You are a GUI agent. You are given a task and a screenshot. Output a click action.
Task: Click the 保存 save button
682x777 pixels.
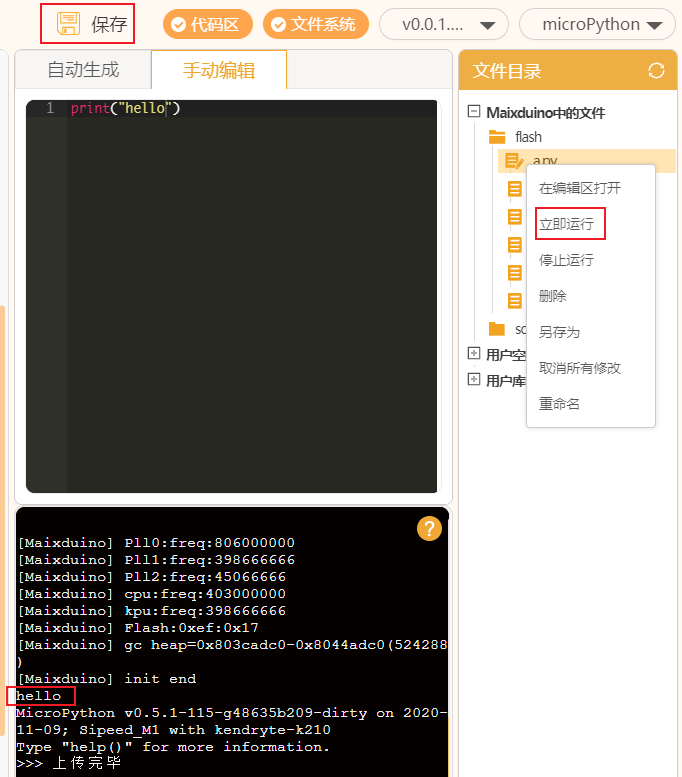tap(88, 24)
